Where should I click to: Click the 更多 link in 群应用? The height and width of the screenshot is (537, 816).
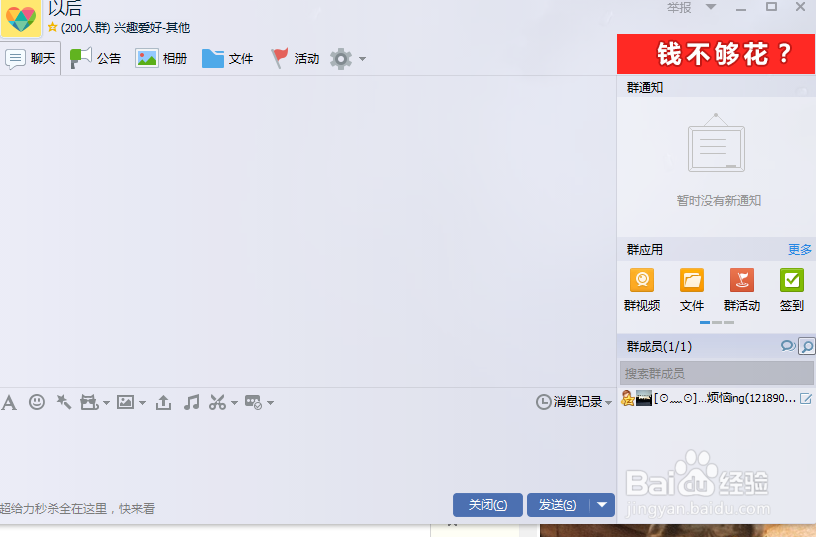799,250
